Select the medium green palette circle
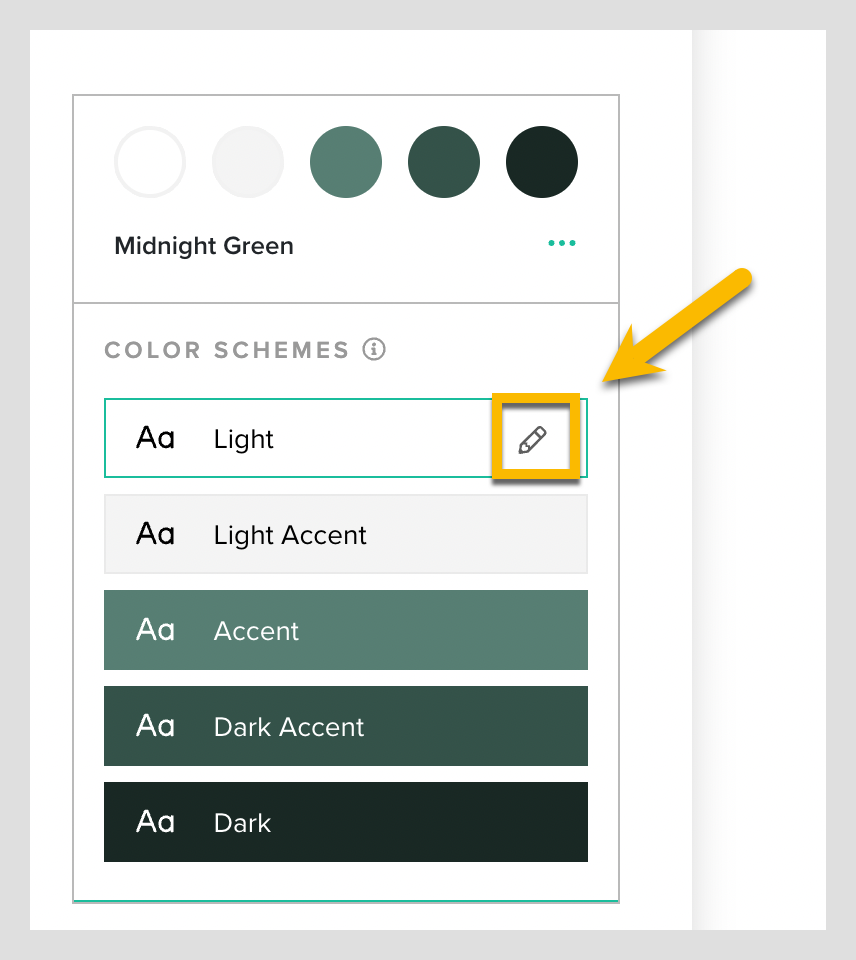 pos(346,162)
